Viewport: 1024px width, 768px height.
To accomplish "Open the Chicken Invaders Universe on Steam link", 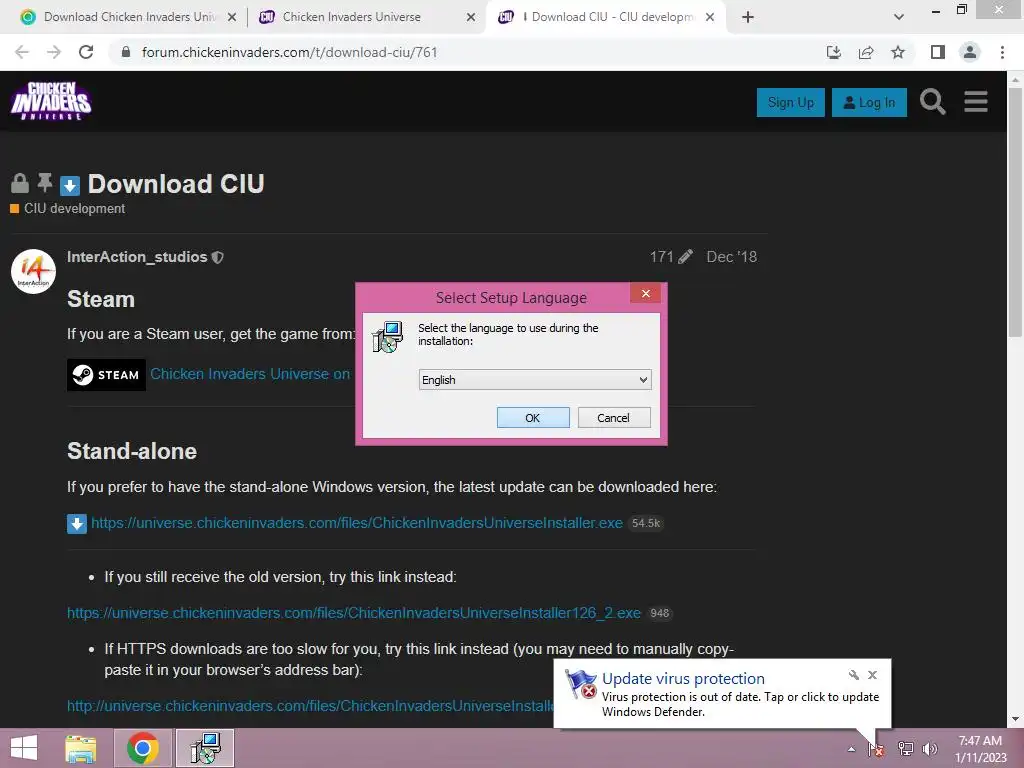I will click(251, 374).
